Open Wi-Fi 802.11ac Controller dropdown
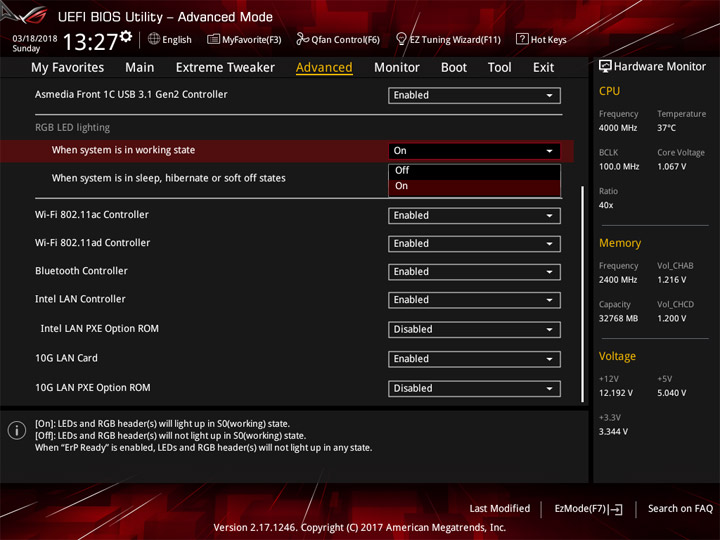Viewport: 720px width, 540px height. pyautogui.click(x=474, y=216)
